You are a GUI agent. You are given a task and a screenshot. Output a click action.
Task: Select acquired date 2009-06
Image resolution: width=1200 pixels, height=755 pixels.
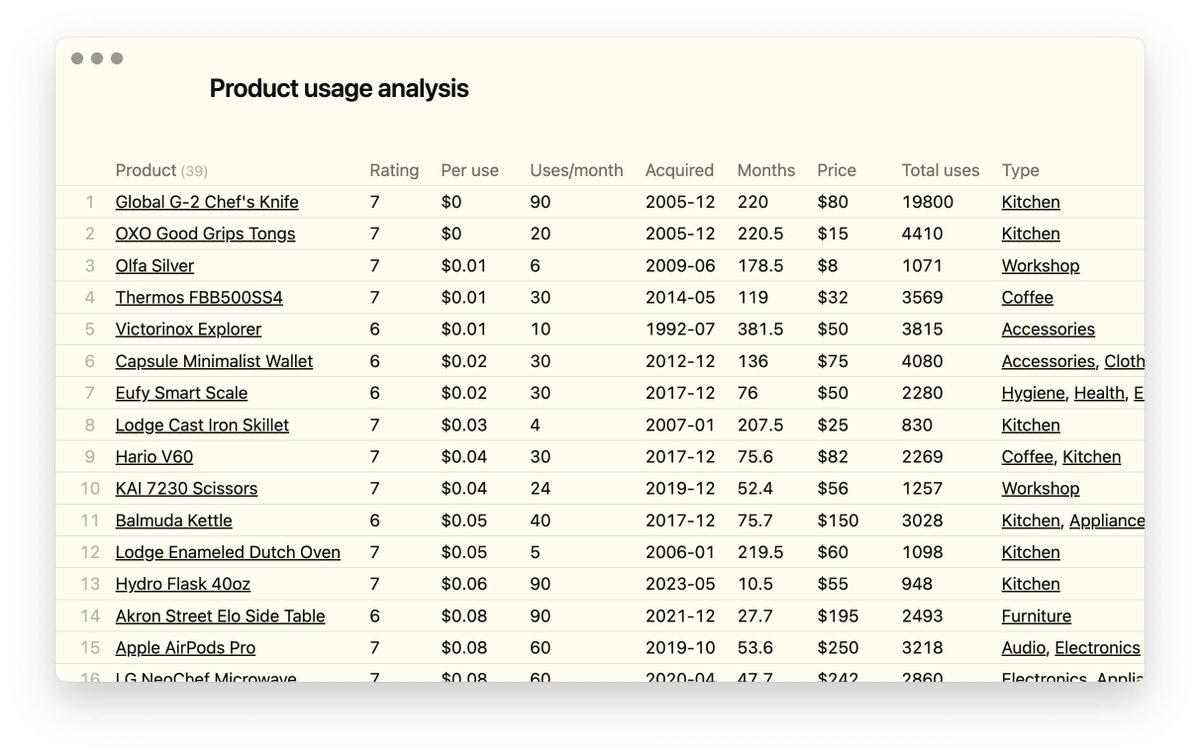point(681,266)
